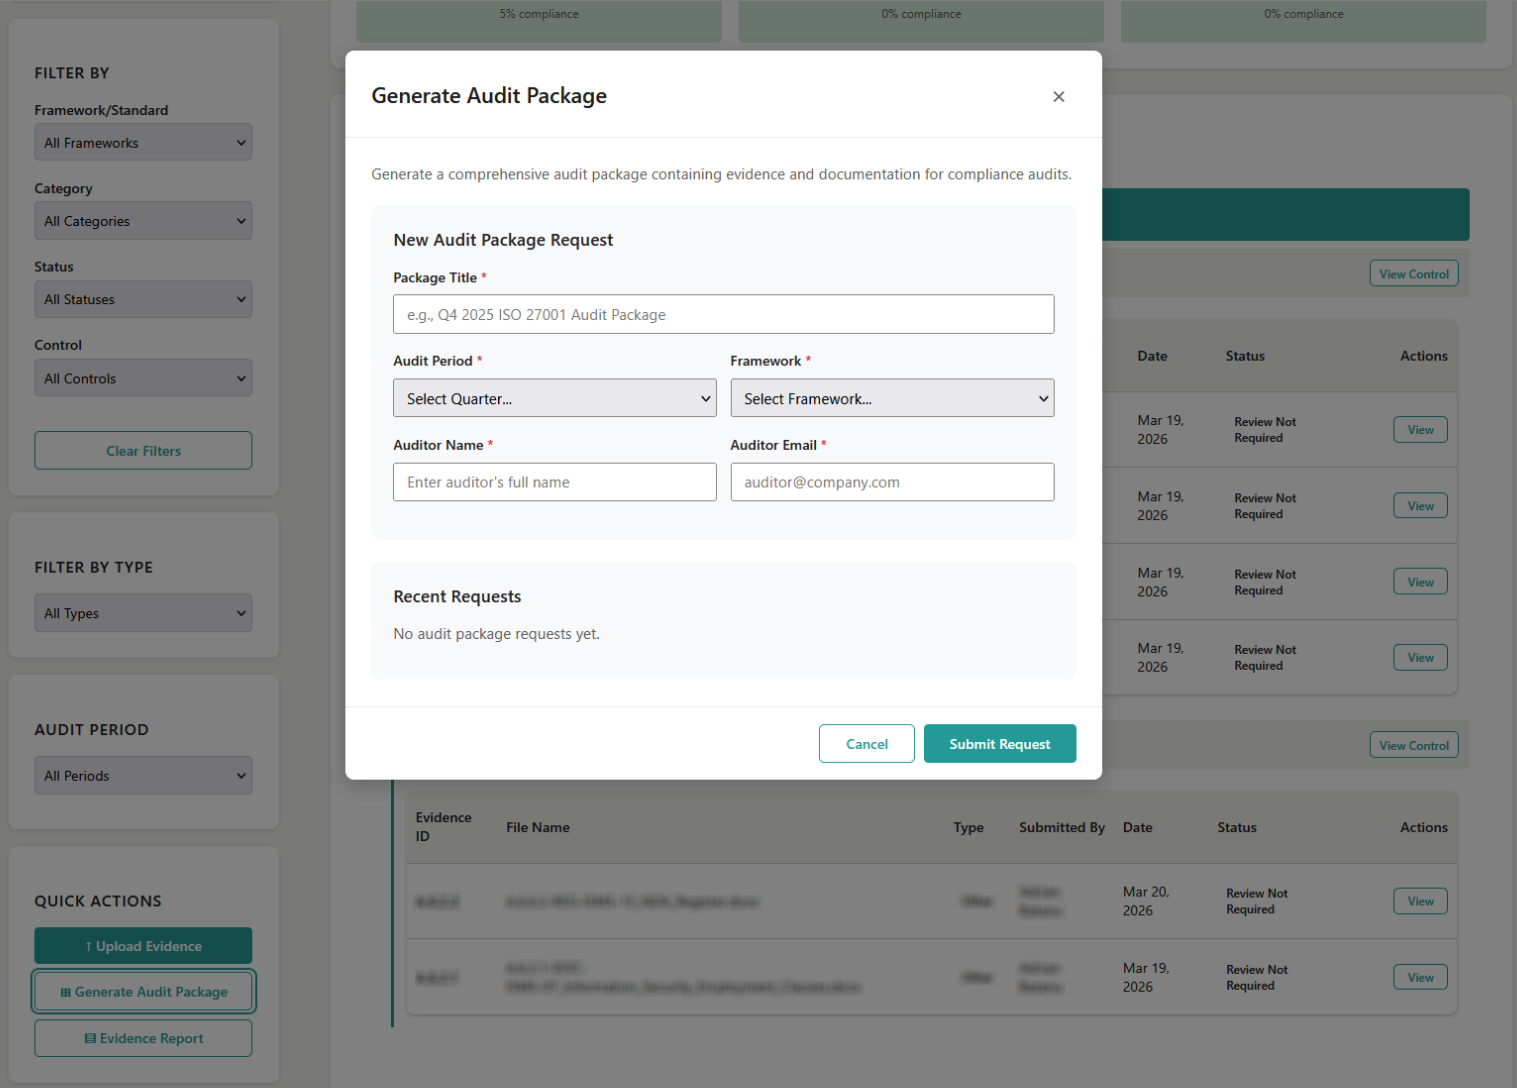
Task: Click the 'Submitted By' column header
Action: pos(1061,827)
